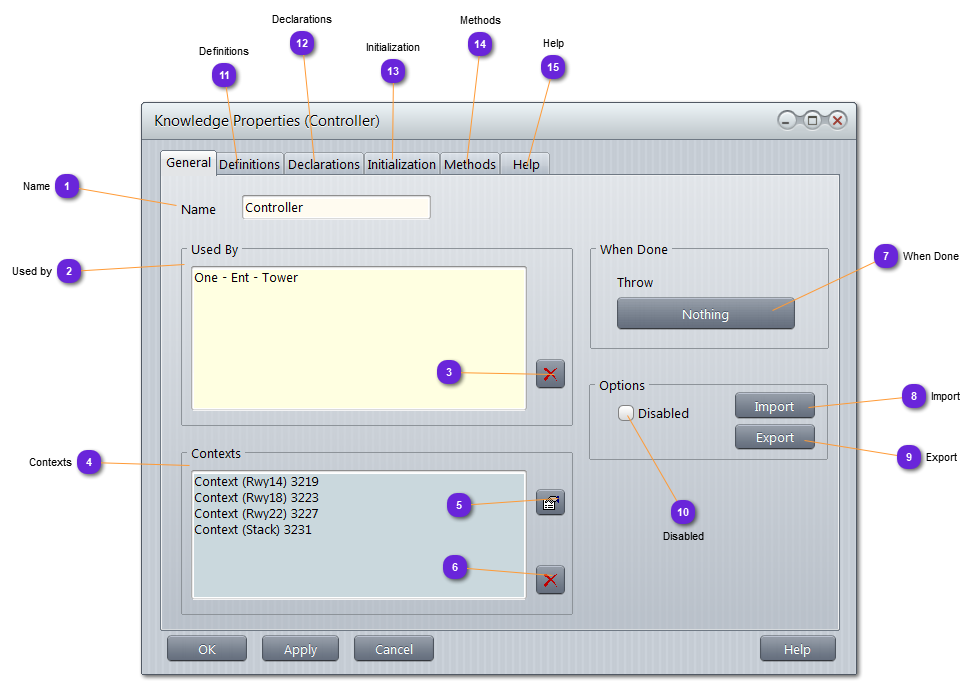This screenshot has height=684, width=976.
Task: Click the Apply button
Action: 300,649
